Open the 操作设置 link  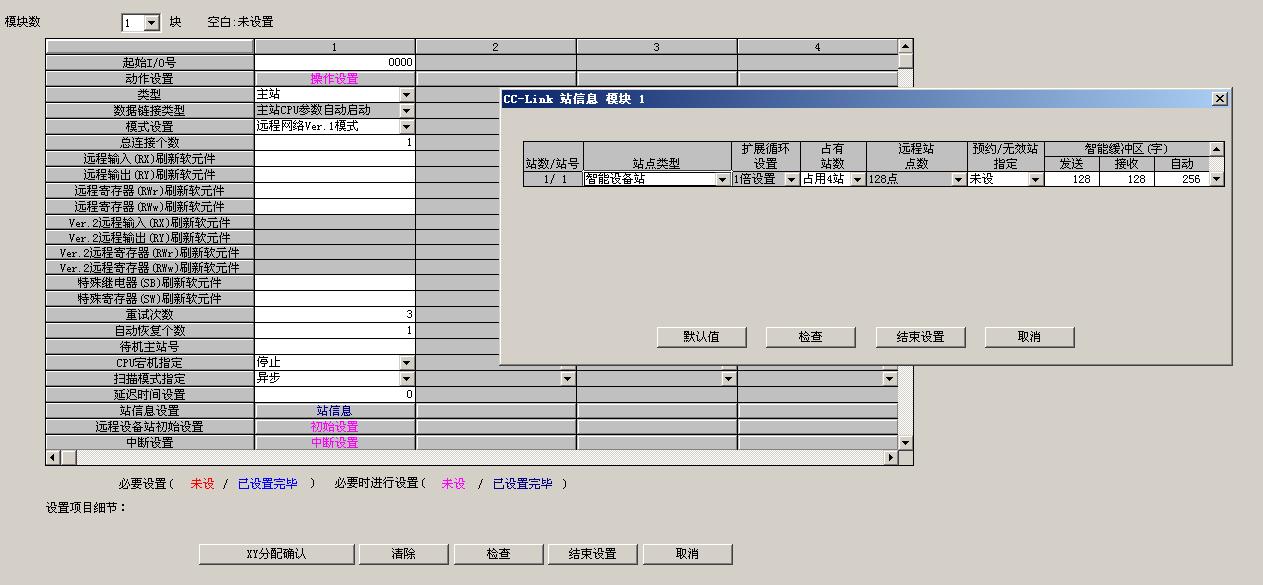tap(334, 79)
